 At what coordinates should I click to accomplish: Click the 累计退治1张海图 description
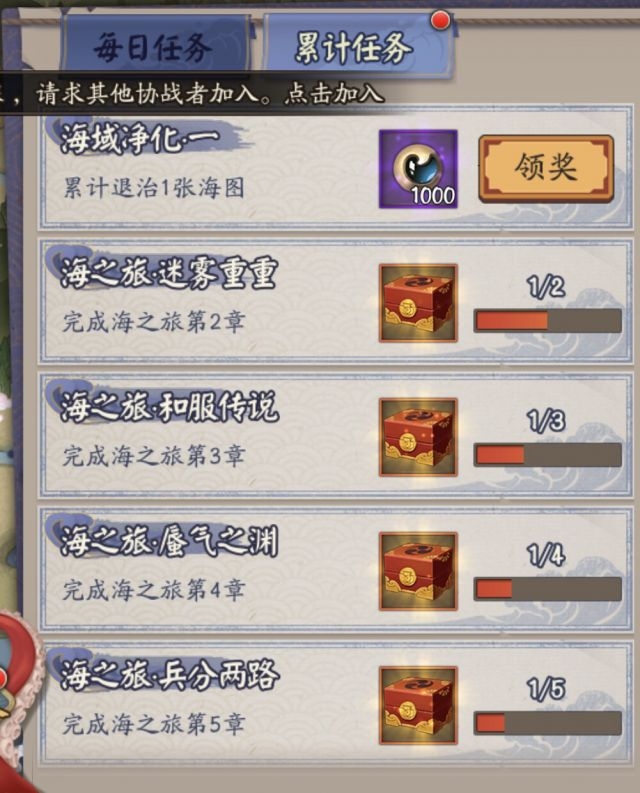154,189
